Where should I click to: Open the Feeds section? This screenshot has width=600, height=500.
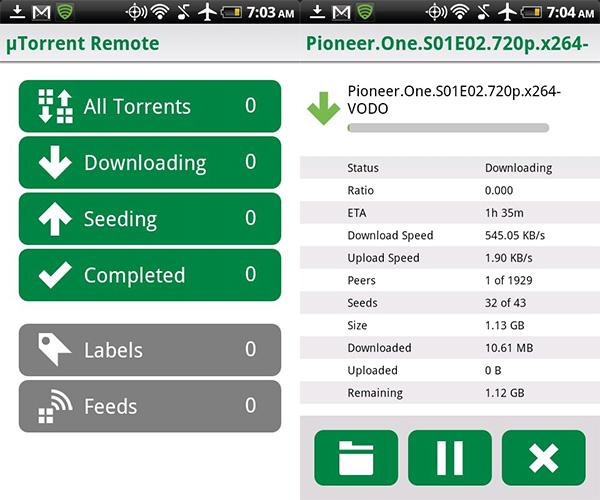150,406
